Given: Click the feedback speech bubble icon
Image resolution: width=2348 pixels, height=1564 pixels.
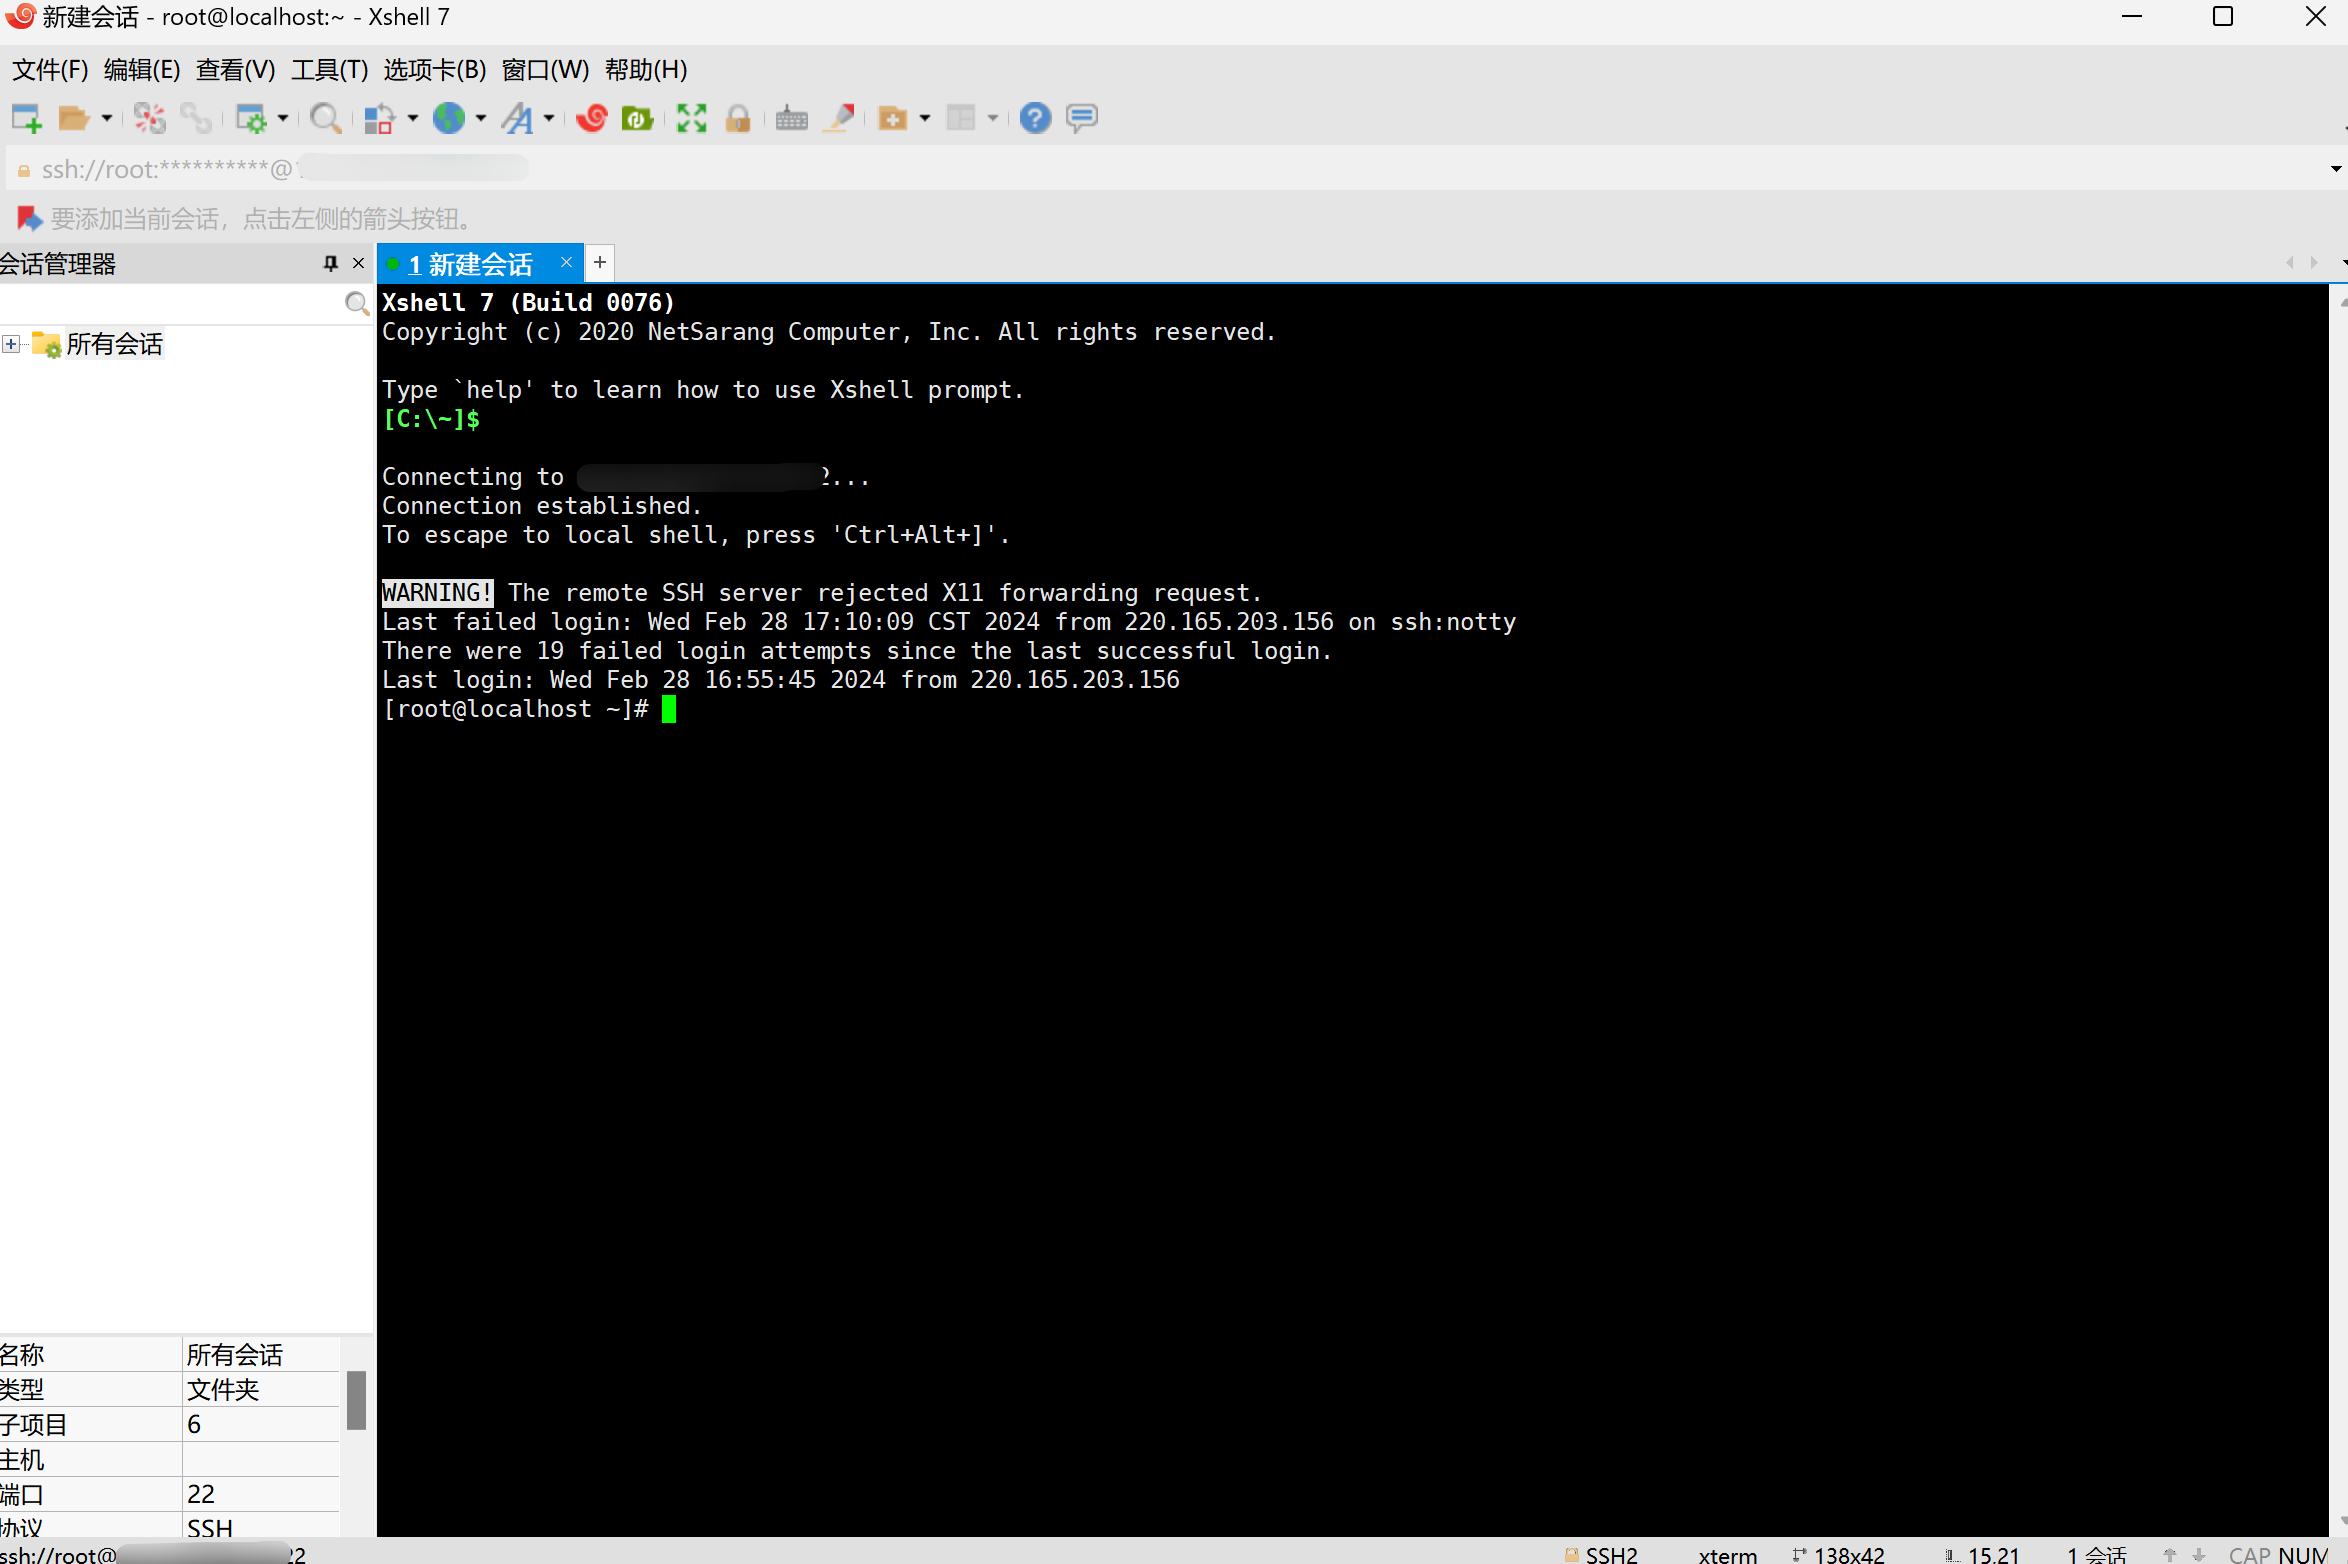Looking at the screenshot, I should coord(1082,118).
